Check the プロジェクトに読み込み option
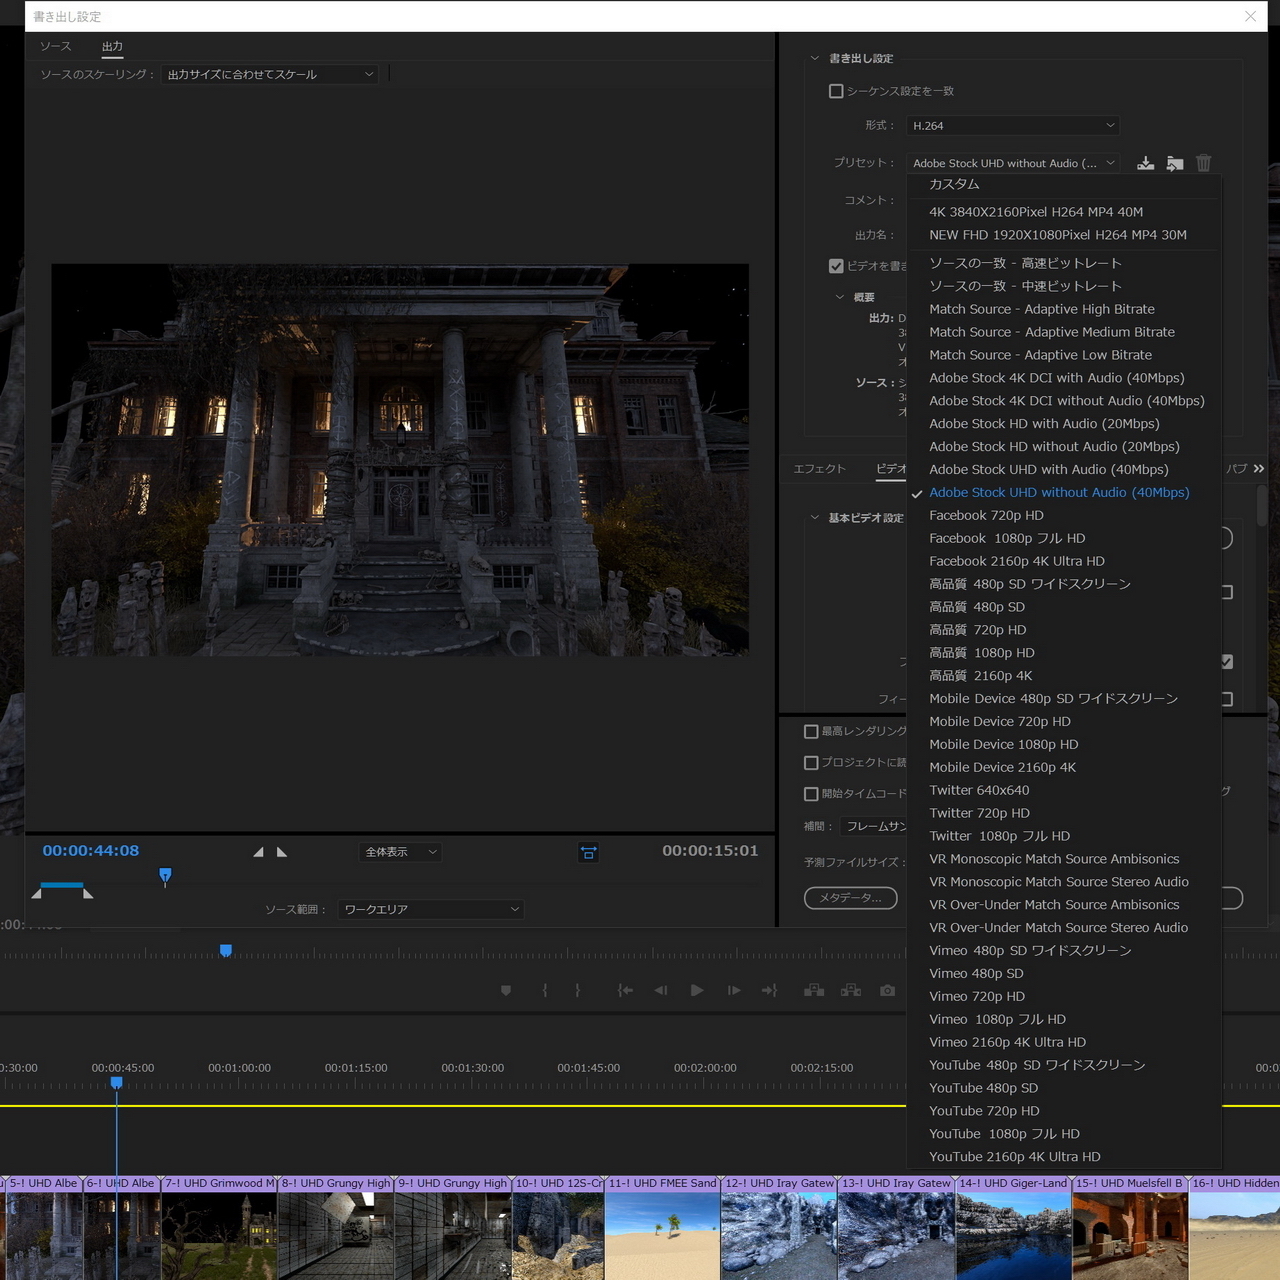1280x1280 pixels. click(811, 762)
